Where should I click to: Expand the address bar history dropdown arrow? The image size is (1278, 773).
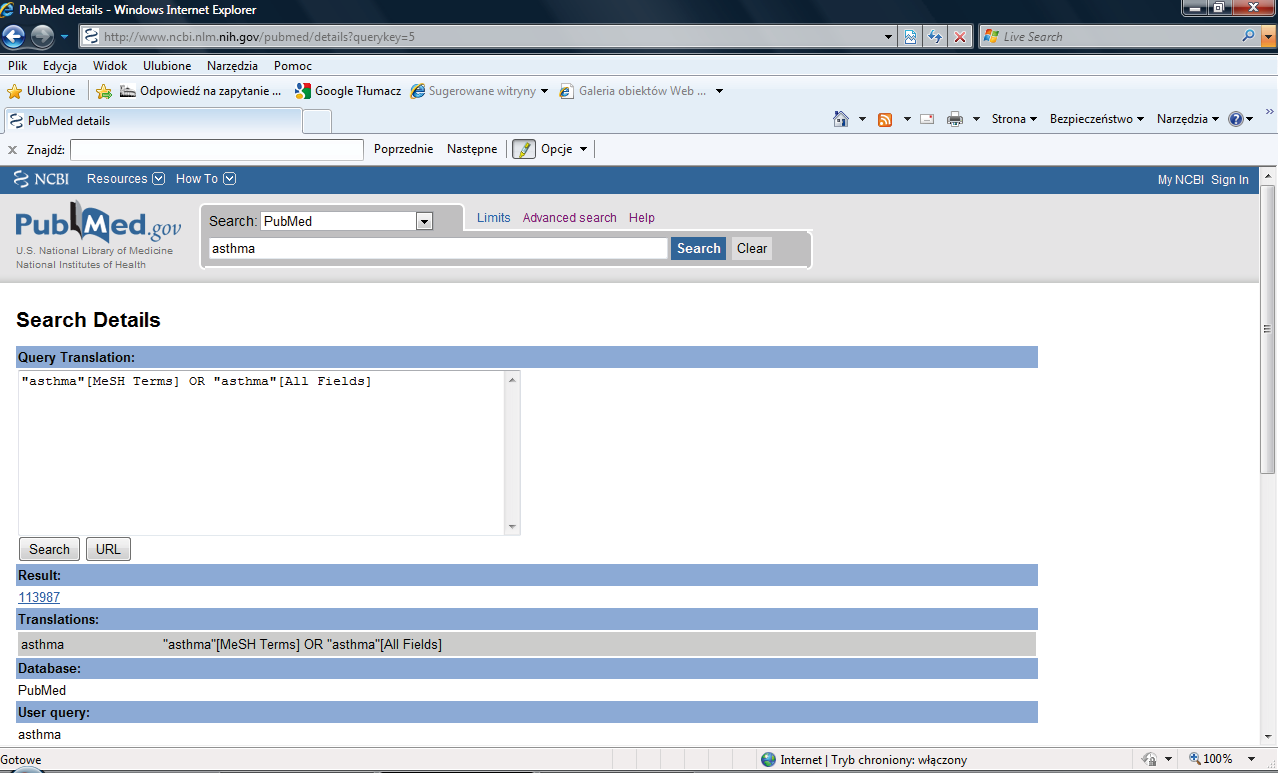coord(890,37)
